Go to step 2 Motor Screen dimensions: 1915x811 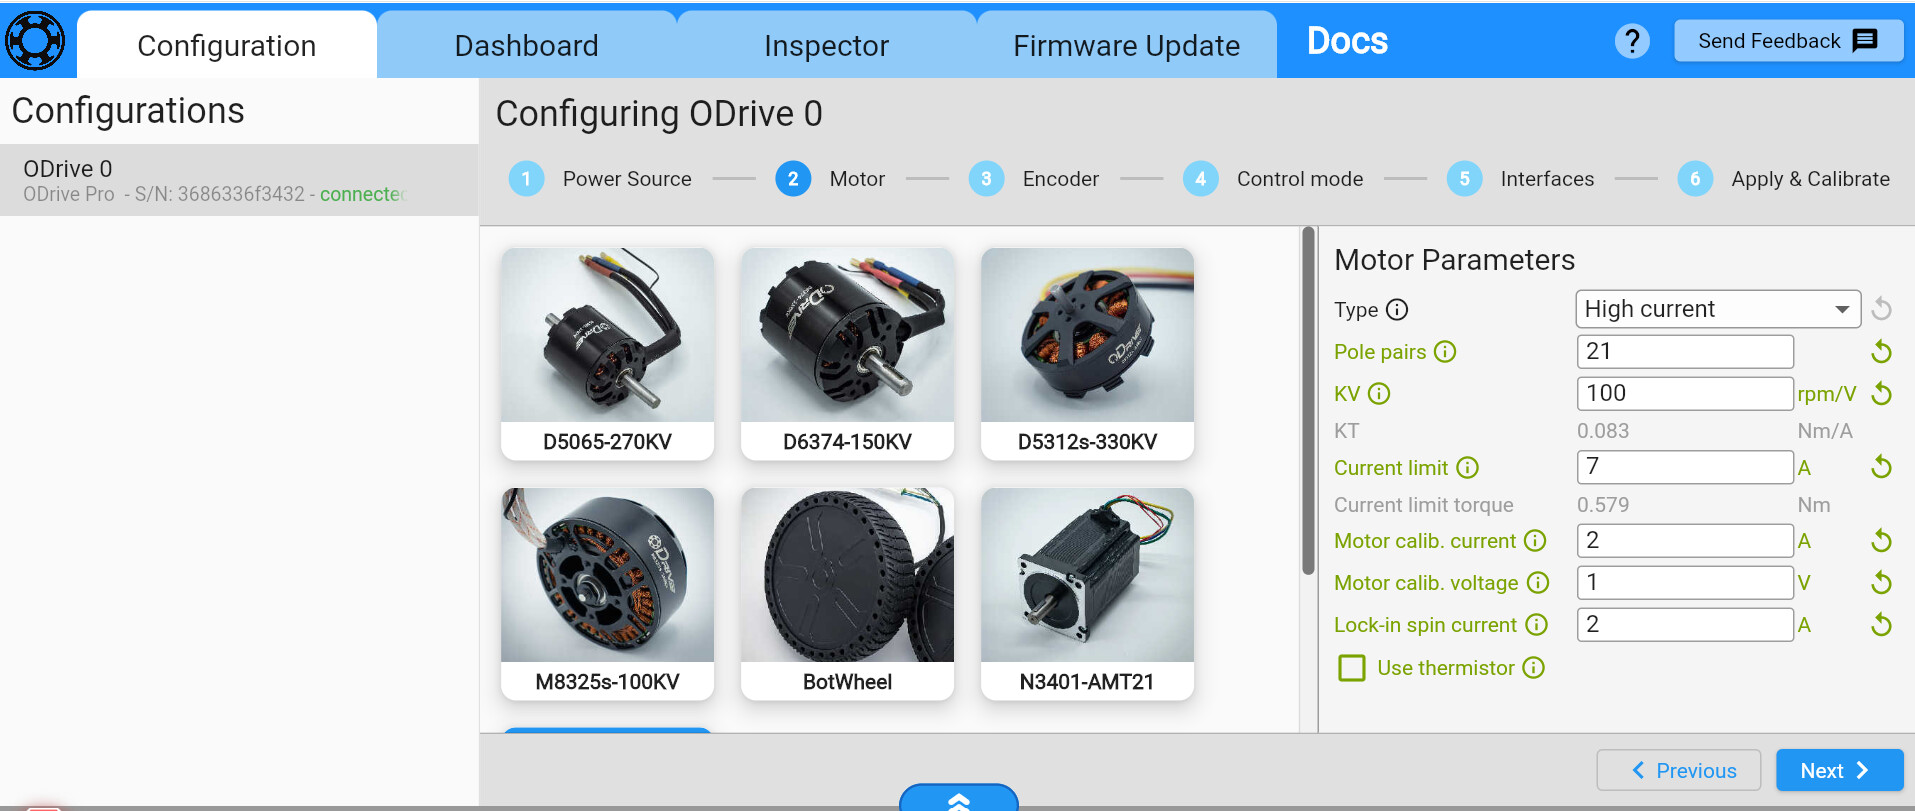[830, 179]
